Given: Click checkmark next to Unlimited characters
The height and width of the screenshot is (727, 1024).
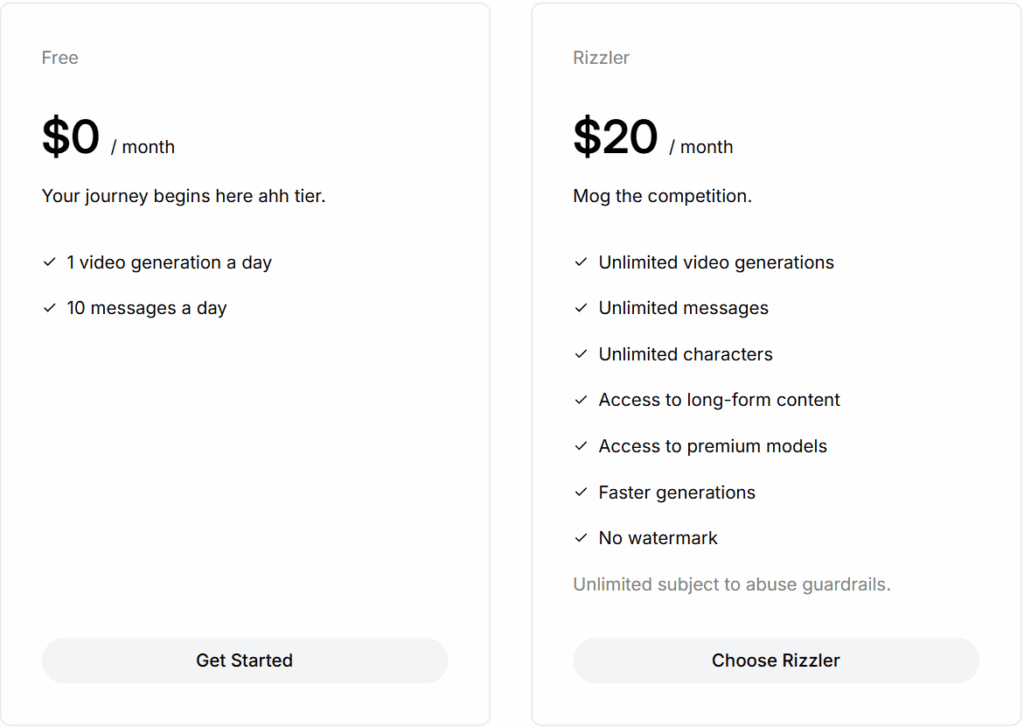Looking at the screenshot, I should [581, 354].
